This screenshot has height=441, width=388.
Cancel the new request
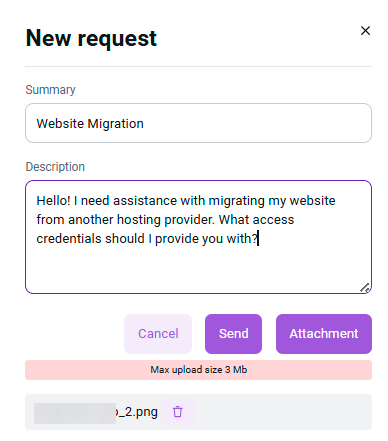click(x=158, y=334)
